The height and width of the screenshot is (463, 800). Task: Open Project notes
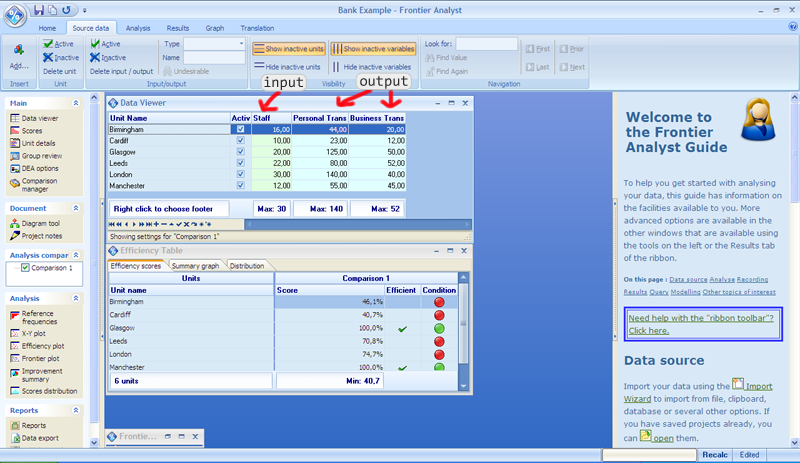coord(36,236)
